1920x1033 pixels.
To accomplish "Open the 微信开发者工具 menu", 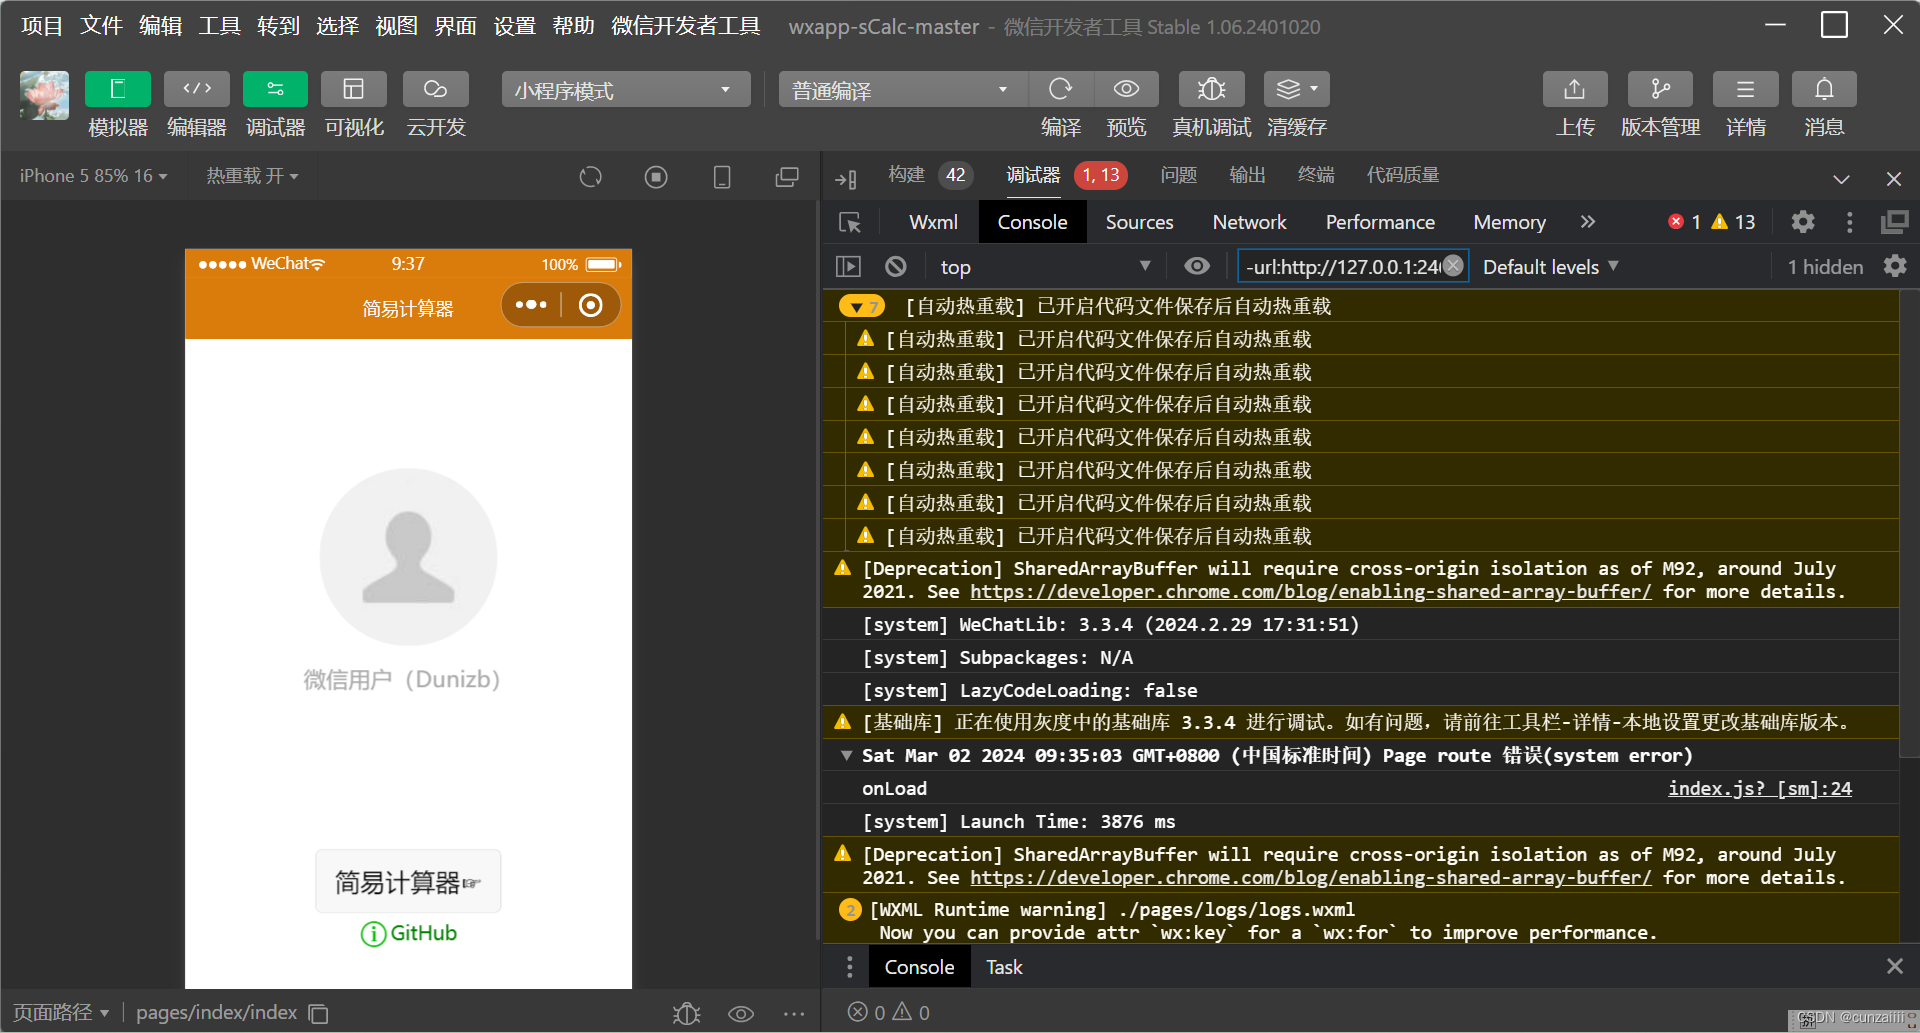I will click(x=685, y=26).
